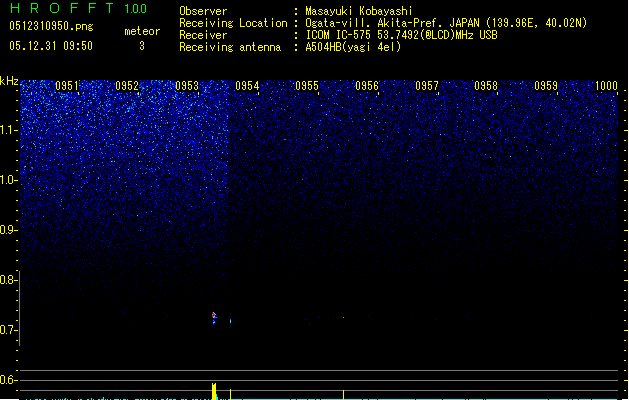This screenshot has width=629, height=400.
Task: Click the 0956 time marker
Action: tap(367, 86)
